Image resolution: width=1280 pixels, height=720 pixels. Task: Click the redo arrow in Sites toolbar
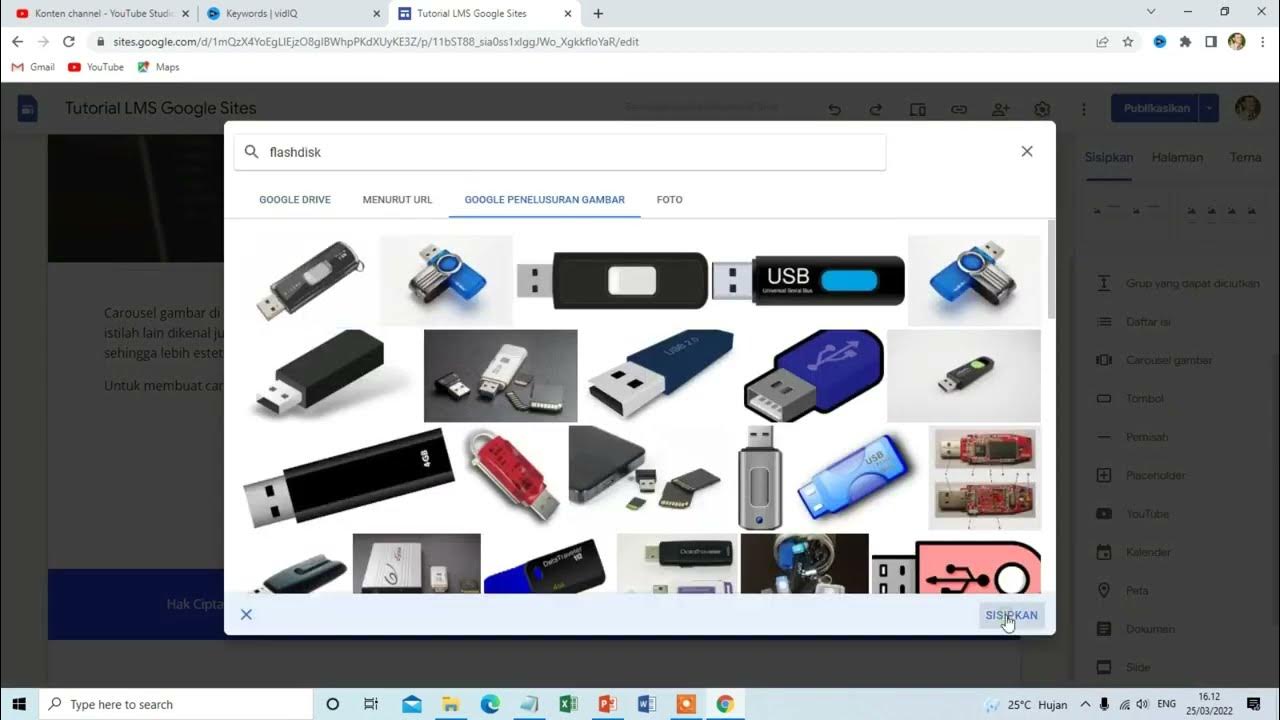tap(876, 109)
